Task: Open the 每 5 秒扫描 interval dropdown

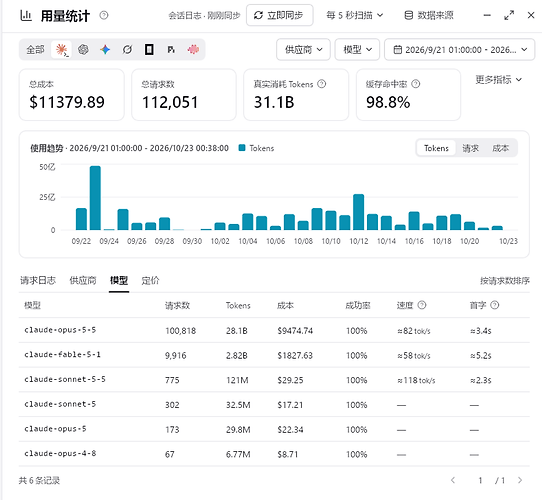Action: [355, 15]
